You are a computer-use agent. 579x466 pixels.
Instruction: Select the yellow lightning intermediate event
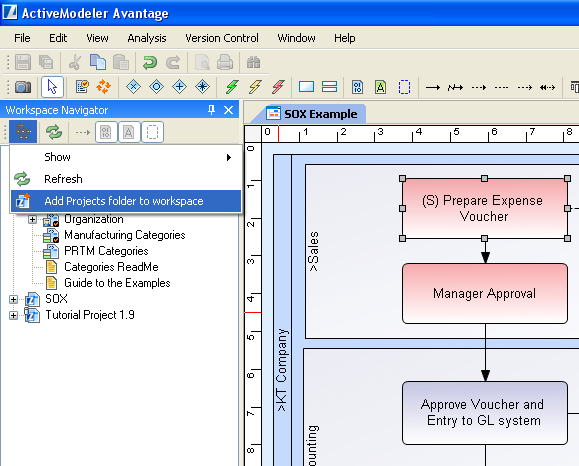pos(255,87)
